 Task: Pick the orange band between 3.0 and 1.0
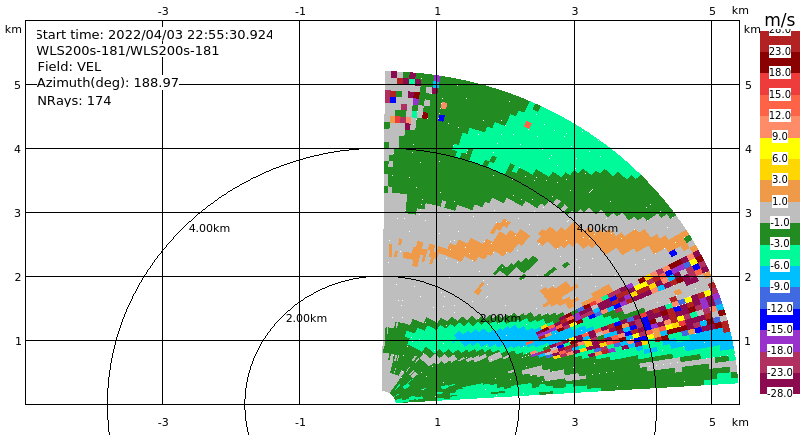(780, 190)
